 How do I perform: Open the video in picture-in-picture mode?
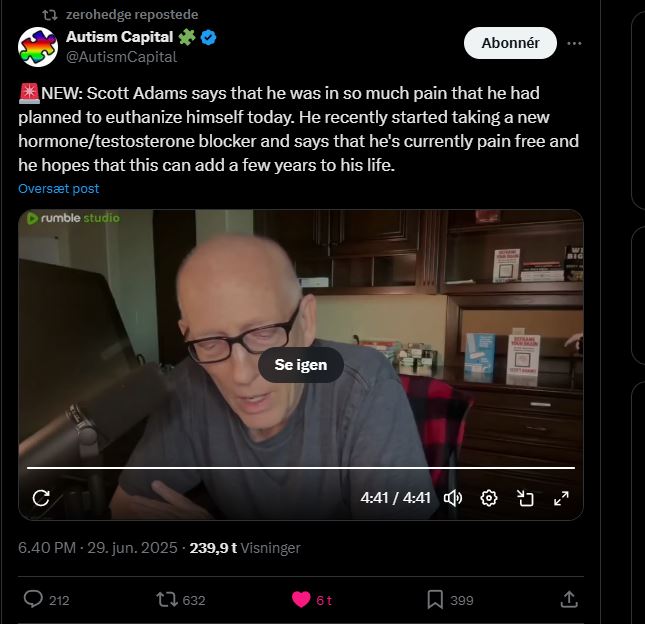(525, 498)
